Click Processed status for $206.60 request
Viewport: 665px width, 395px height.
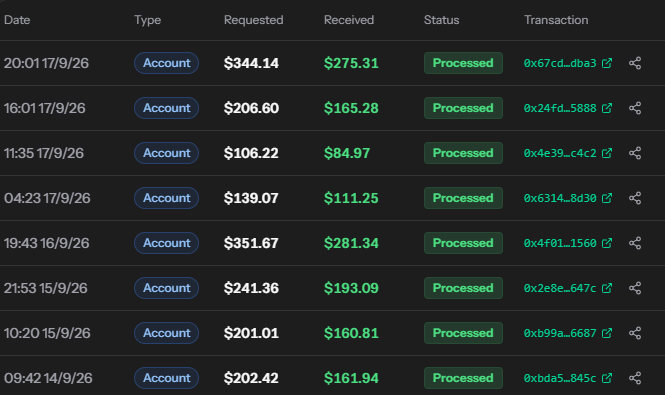[463, 108]
